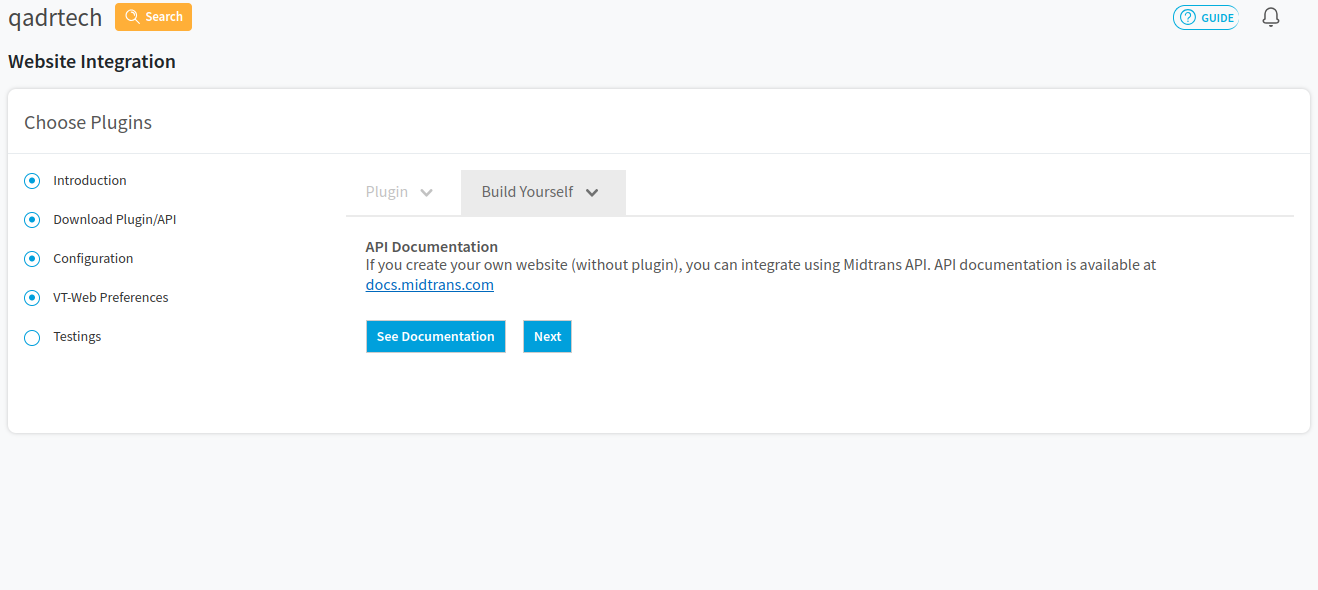The width and height of the screenshot is (1318, 590).
Task: Select the Download Plugin/API radio circle
Action: pyautogui.click(x=32, y=220)
